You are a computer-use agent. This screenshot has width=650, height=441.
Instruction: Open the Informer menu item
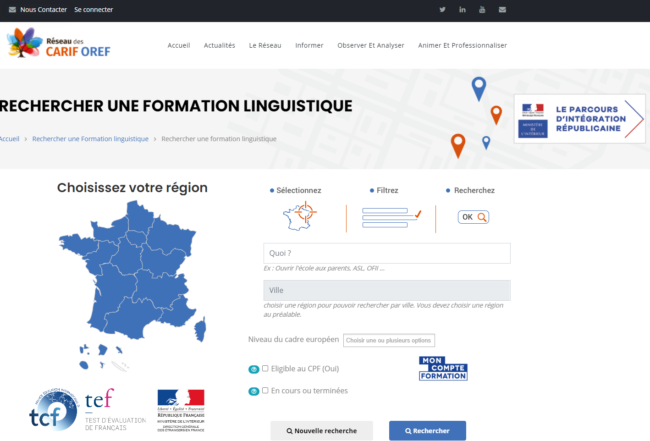click(309, 45)
